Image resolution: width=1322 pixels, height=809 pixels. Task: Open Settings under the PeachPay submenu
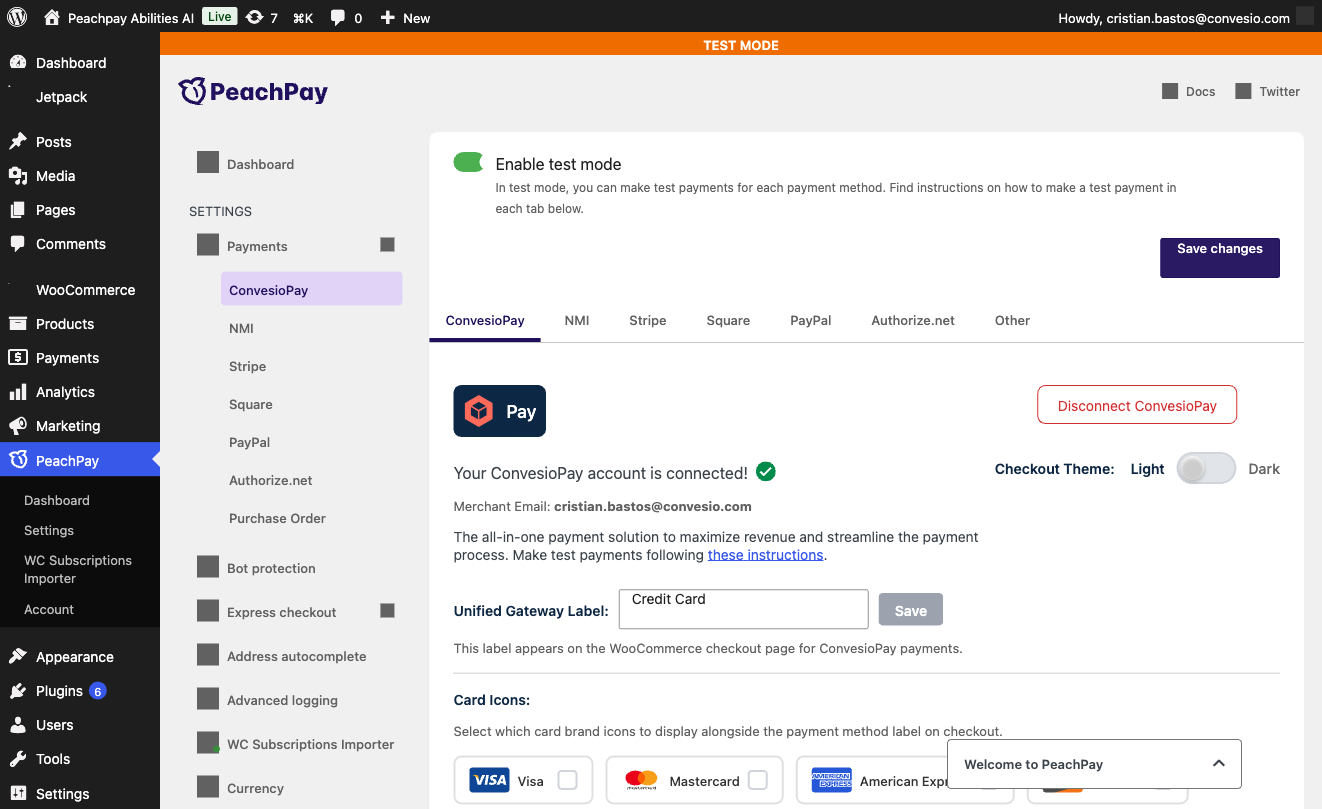(49, 530)
